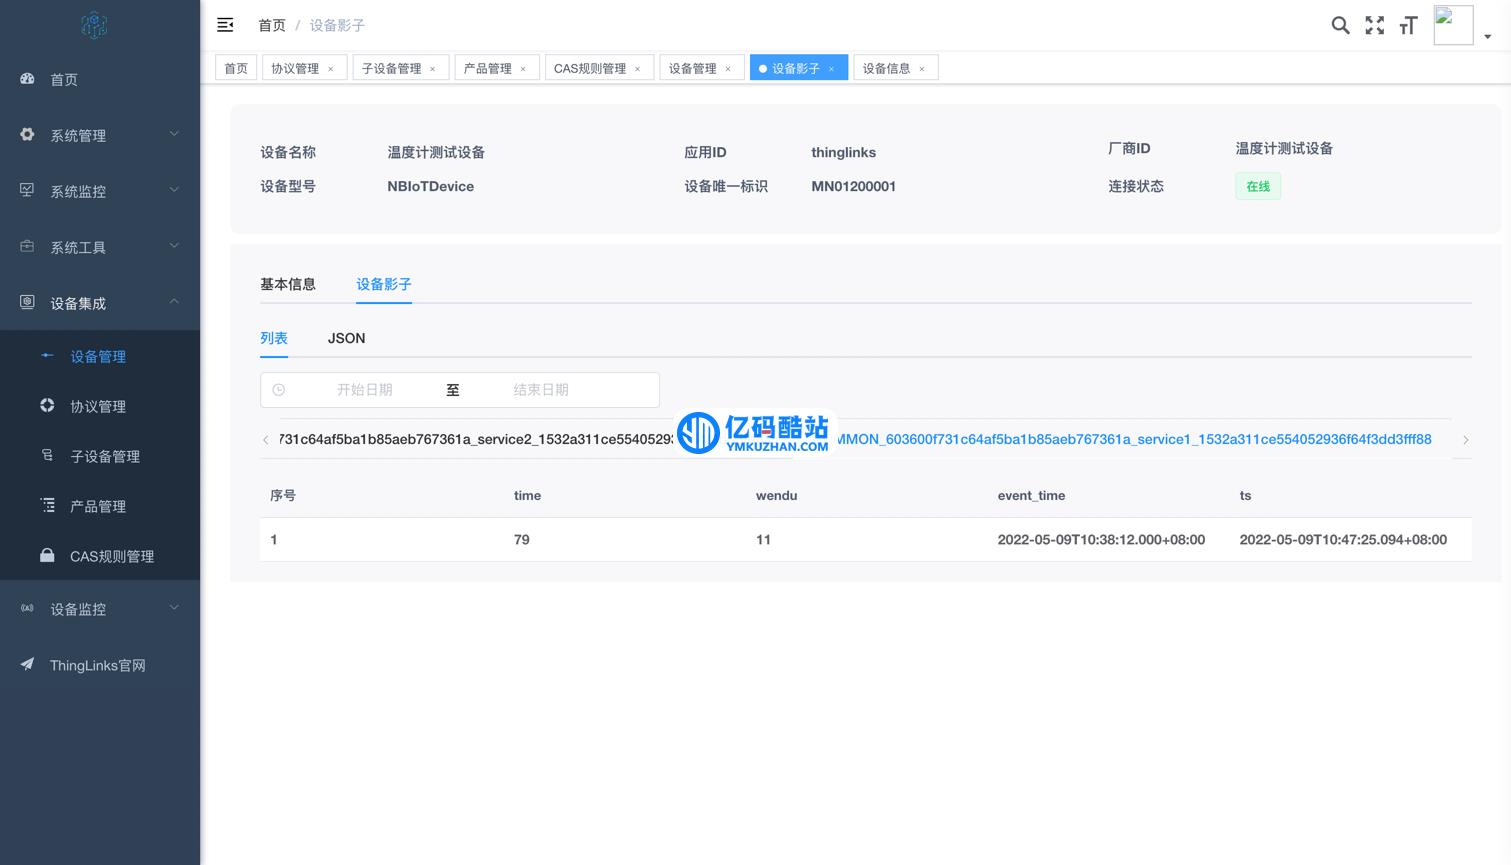Open 子设备管理 in the sidebar
This screenshot has height=865, width=1511.
[x=100, y=456]
